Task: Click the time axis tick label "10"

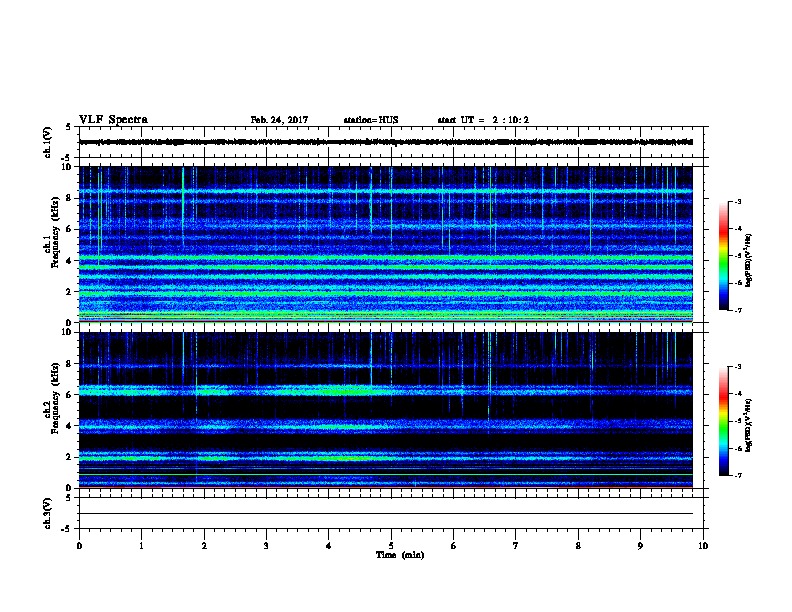Action: tap(703, 546)
